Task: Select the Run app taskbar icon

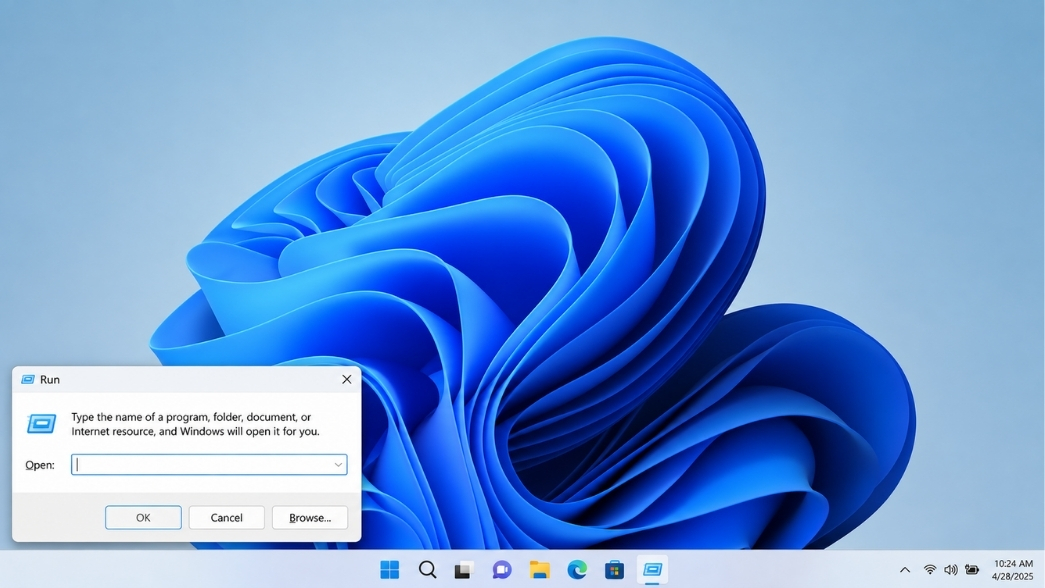Action: (652, 569)
